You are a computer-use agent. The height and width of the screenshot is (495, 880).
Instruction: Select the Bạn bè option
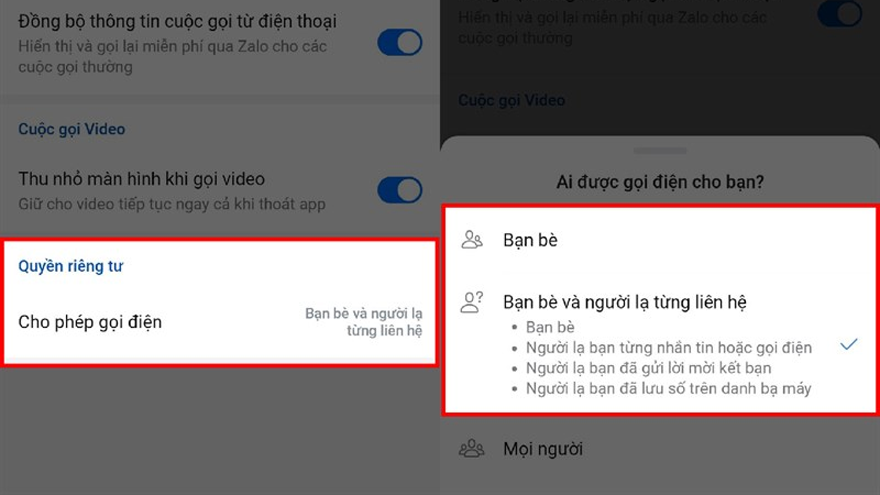[x=660, y=240]
